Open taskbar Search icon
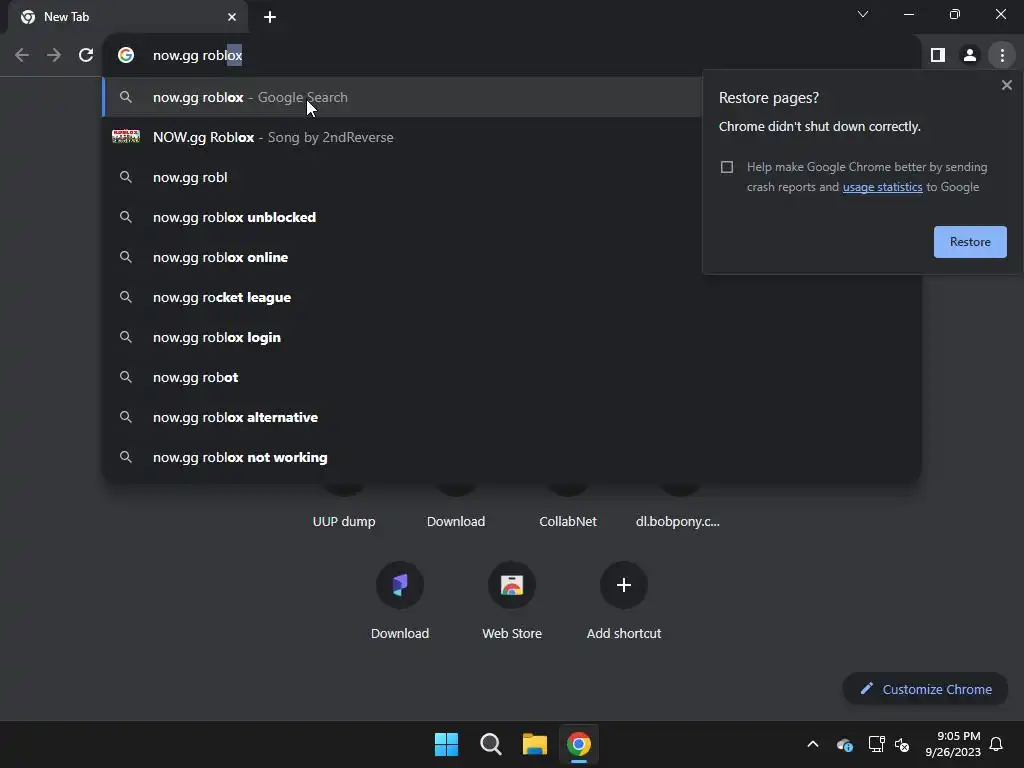Screen dimensions: 1024x768 pyautogui.click(x=490, y=744)
